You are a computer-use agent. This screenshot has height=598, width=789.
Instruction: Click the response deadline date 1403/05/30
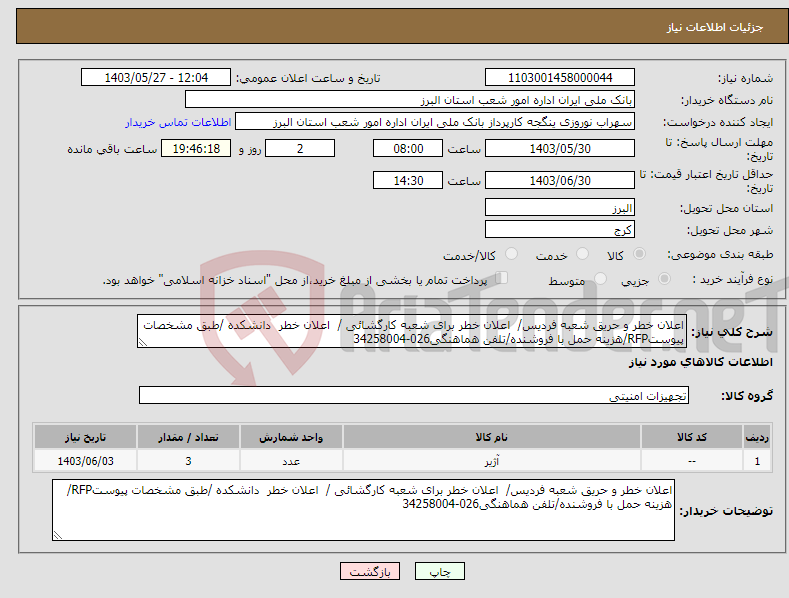[560, 148]
